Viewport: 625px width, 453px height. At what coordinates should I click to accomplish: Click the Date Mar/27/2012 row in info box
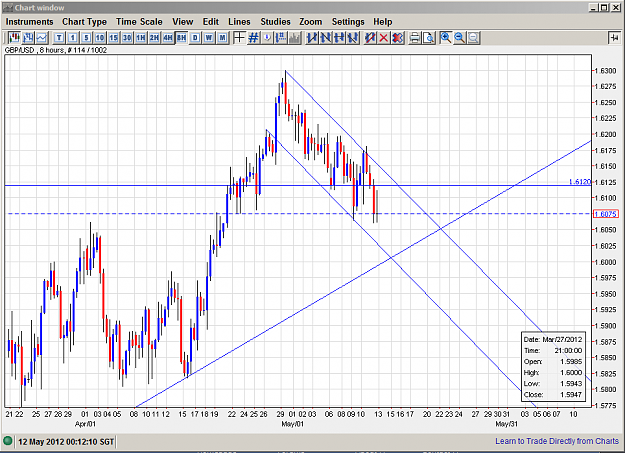tap(553, 340)
